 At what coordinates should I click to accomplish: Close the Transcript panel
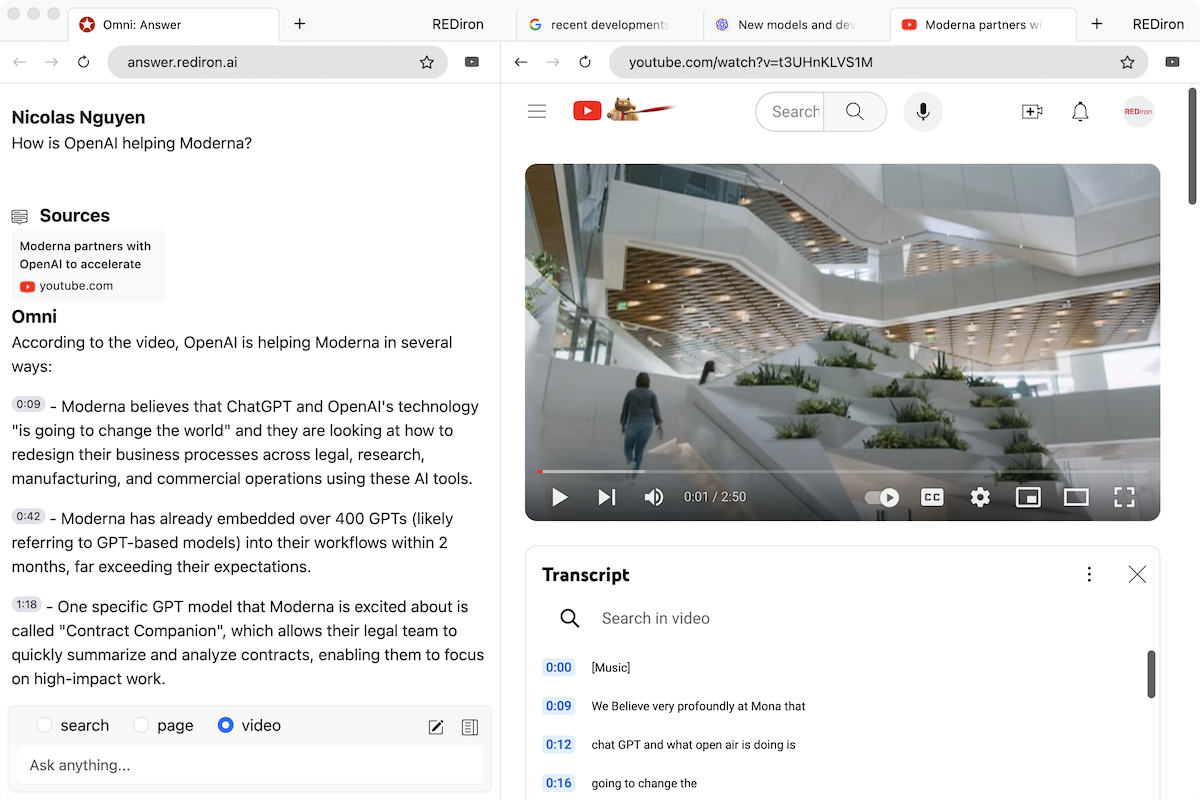click(x=1137, y=574)
